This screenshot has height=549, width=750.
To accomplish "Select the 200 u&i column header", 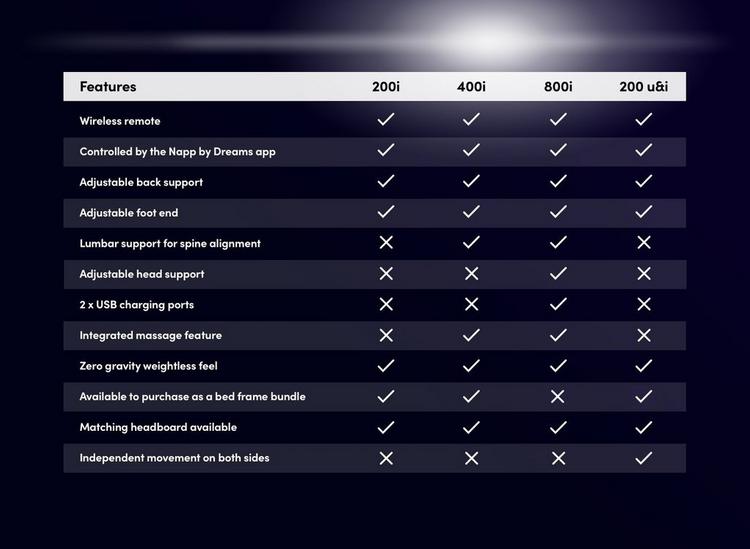I will point(644,87).
